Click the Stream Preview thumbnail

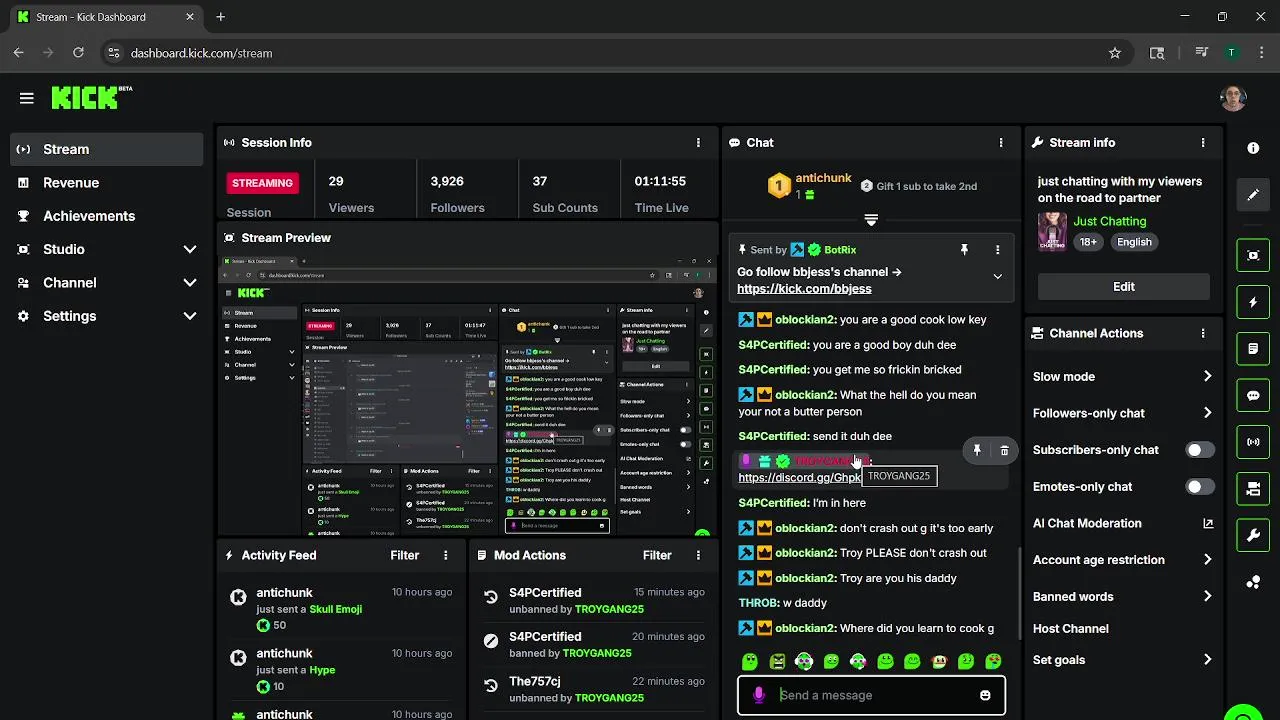[x=467, y=396]
